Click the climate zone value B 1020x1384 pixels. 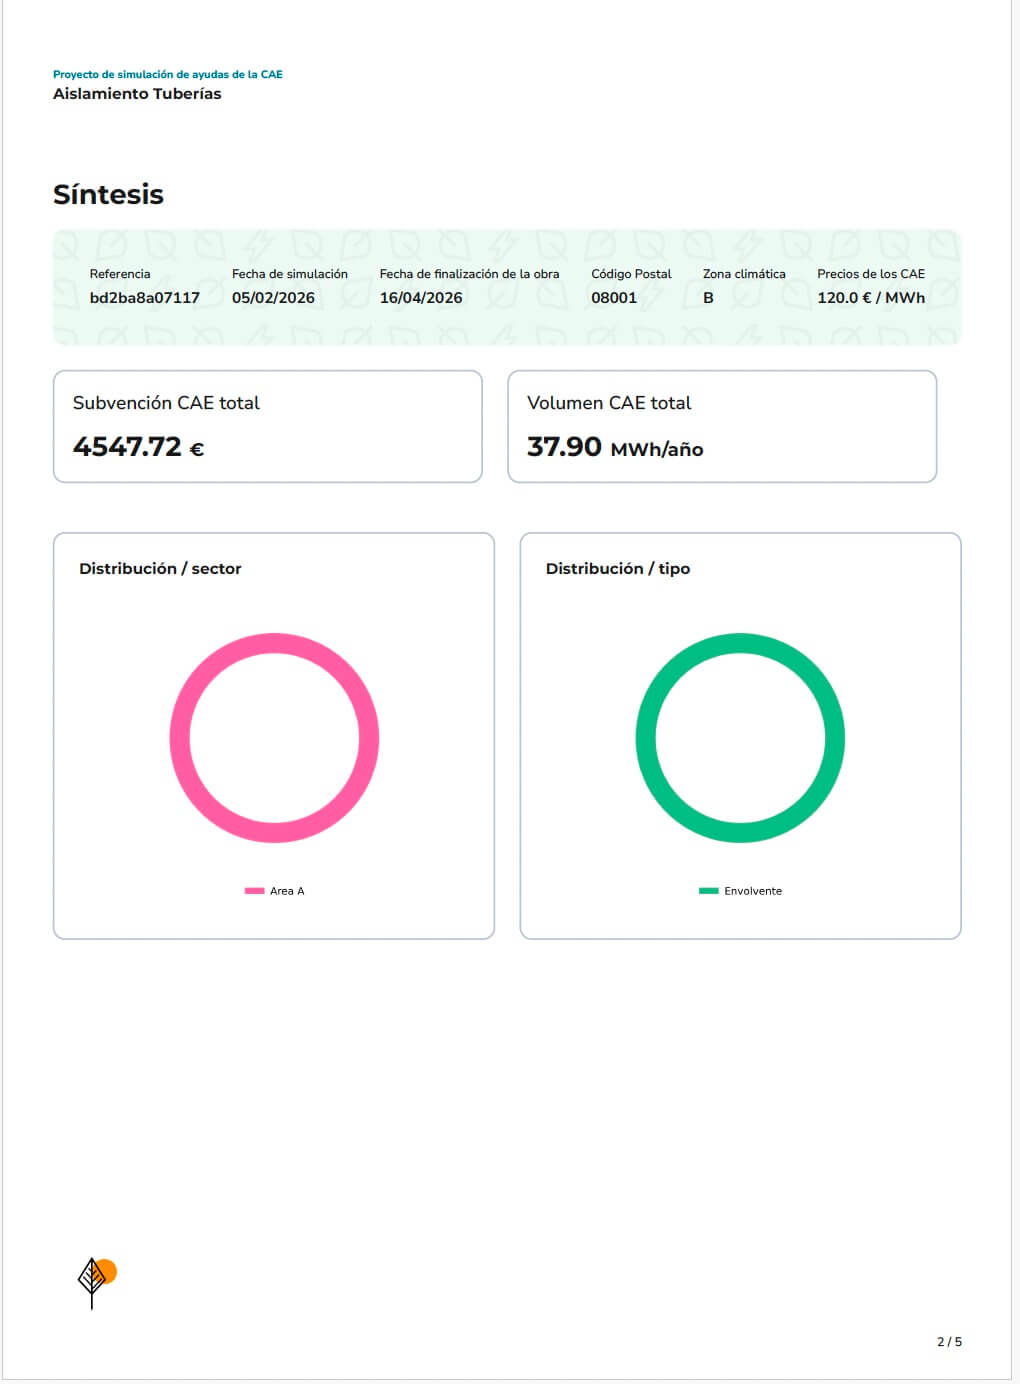[708, 298]
